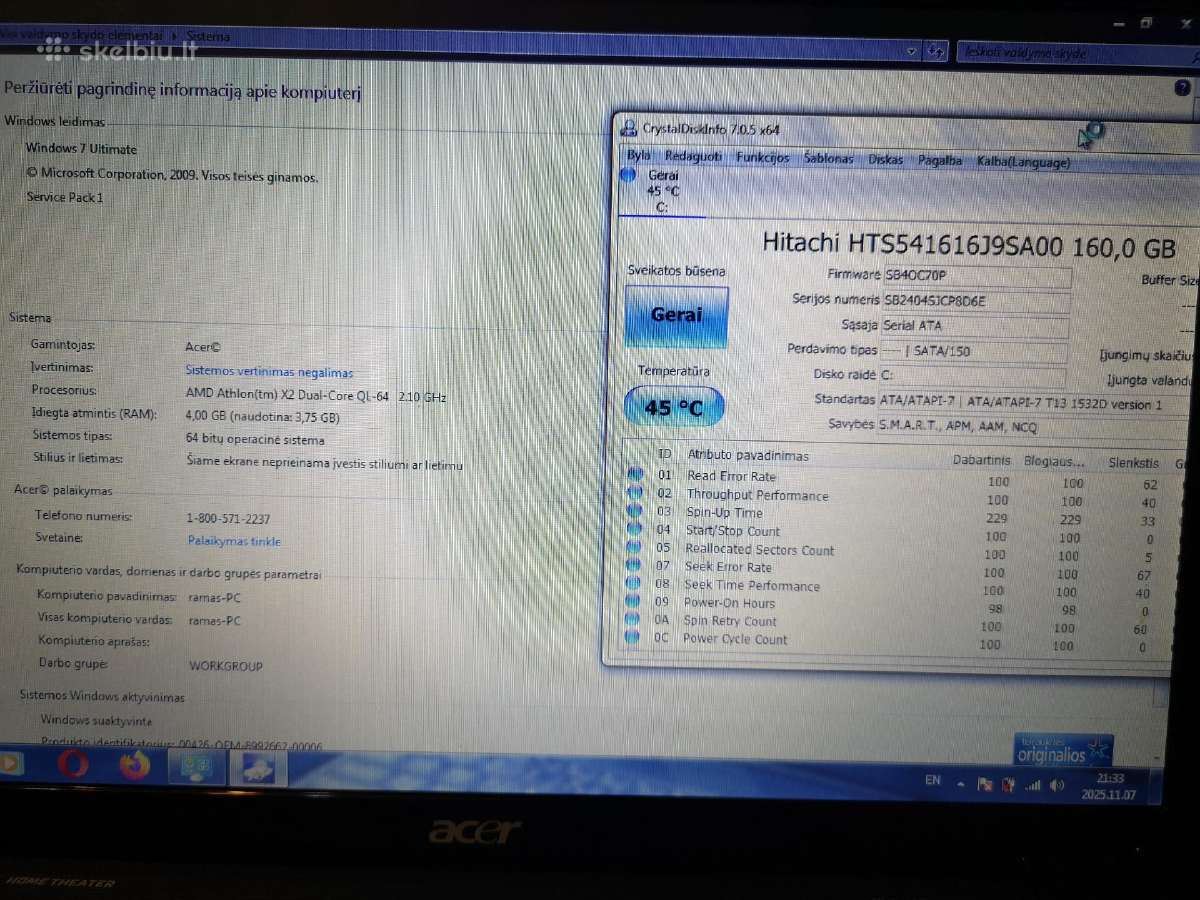
Task: Open the Redaguoti menu
Action: point(693,157)
